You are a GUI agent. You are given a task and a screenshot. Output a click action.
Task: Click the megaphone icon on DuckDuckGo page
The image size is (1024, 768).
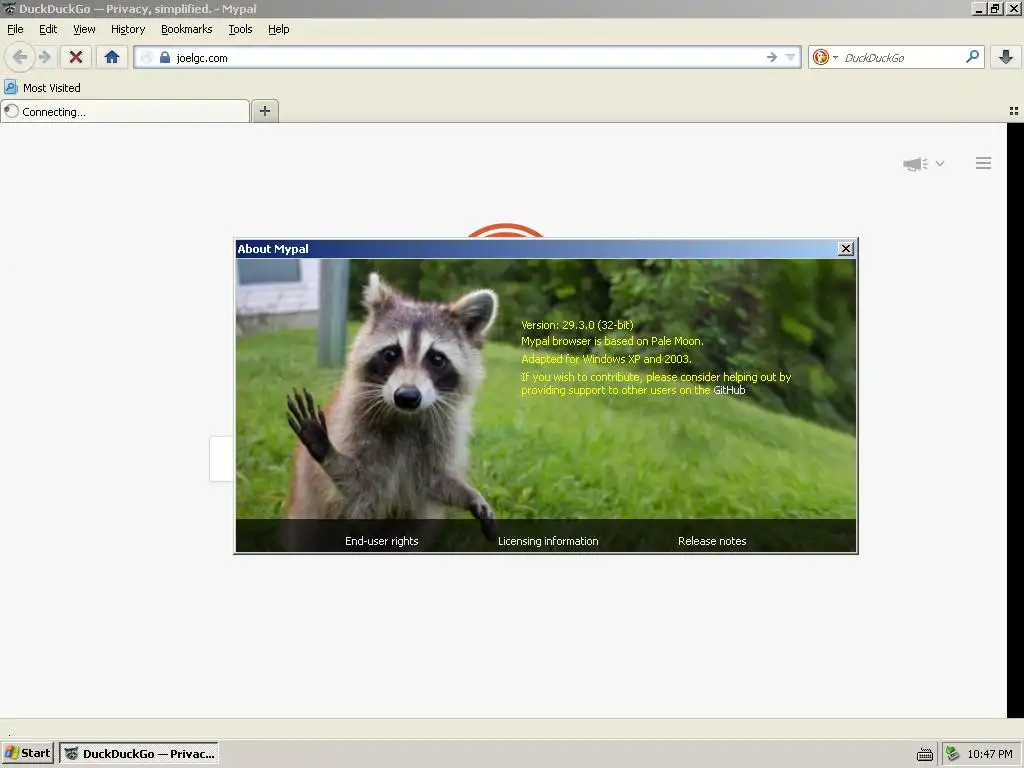pyautogui.click(x=915, y=164)
